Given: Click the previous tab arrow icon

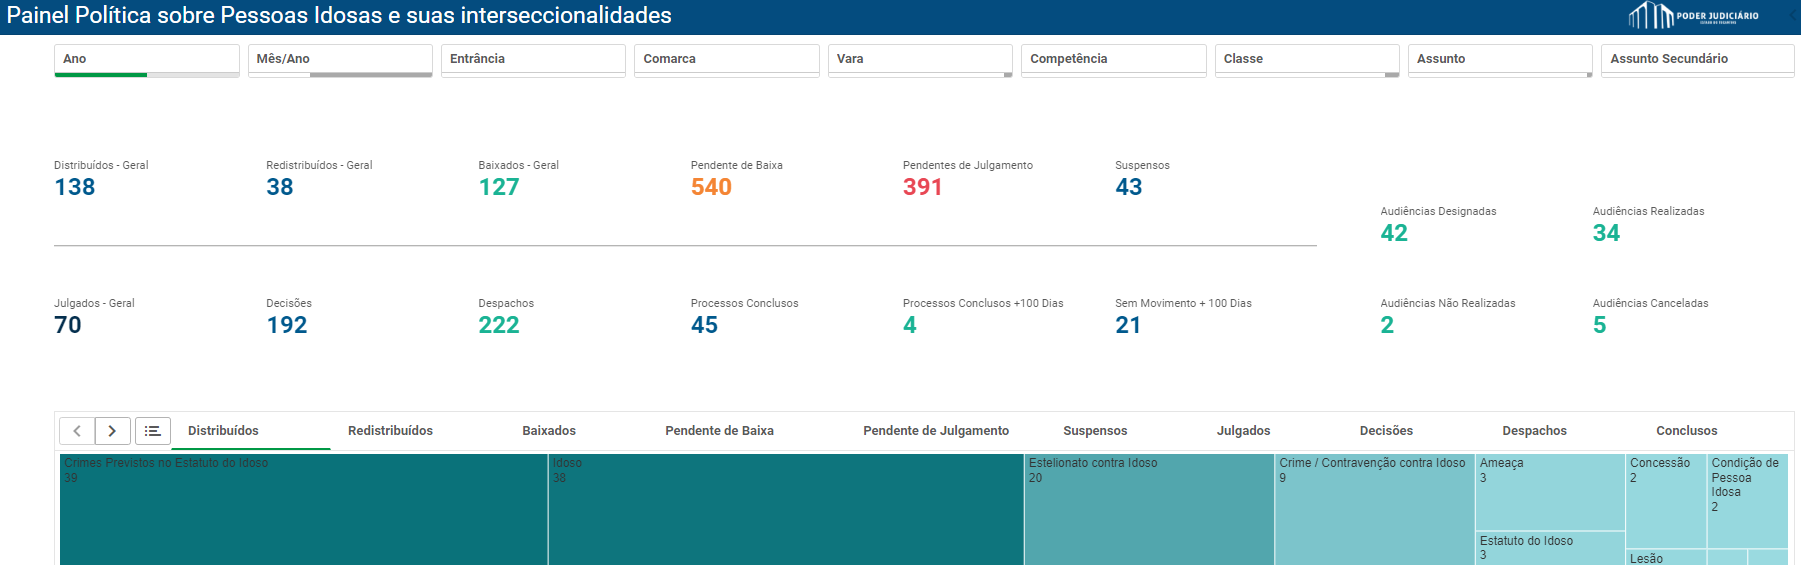Looking at the screenshot, I should click(x=77, y=431).
